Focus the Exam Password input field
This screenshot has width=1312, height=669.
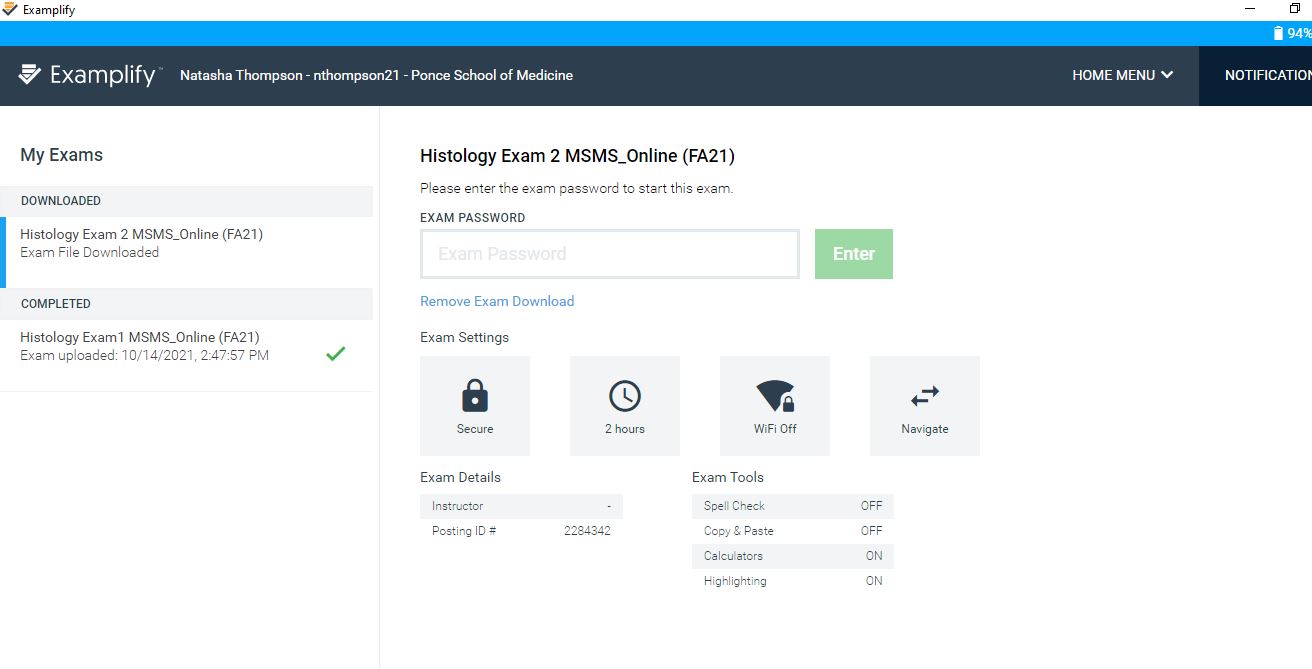(610, 254)
